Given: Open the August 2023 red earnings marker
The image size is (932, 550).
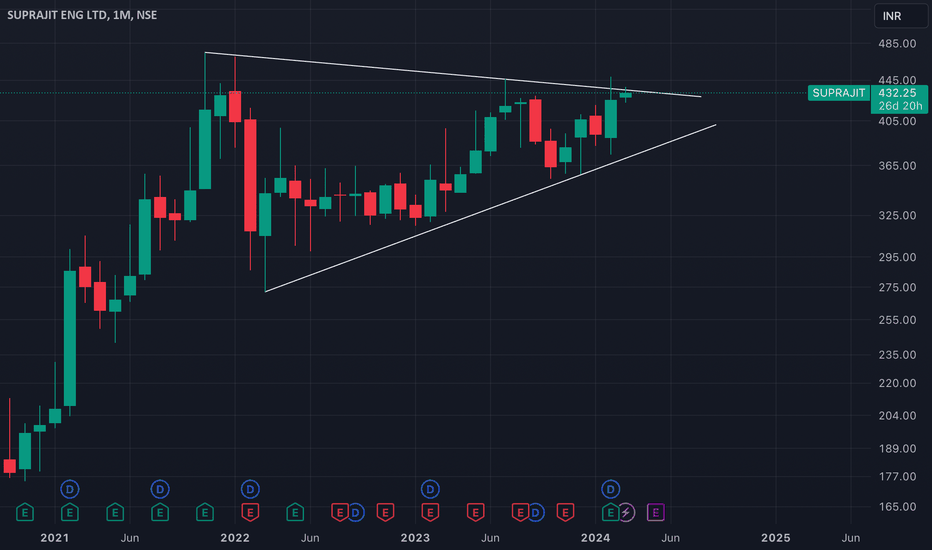Looking at the screenshot, I should (520, 512).
